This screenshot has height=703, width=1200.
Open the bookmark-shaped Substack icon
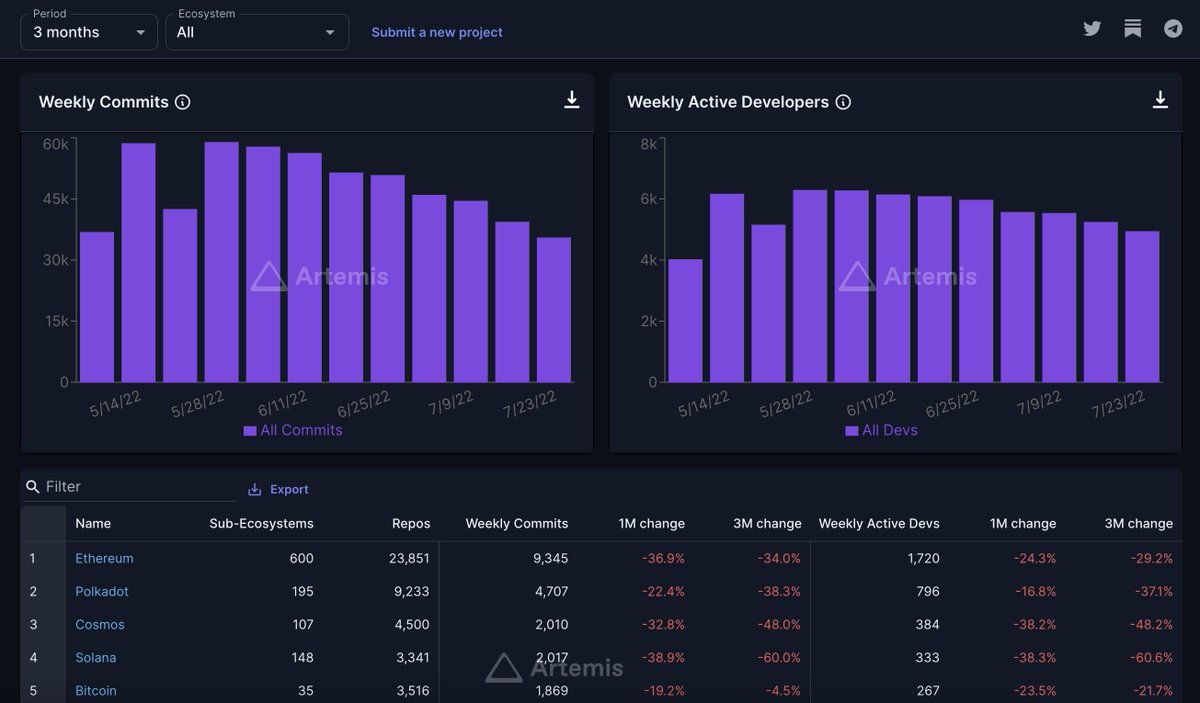coord(1132,29)
